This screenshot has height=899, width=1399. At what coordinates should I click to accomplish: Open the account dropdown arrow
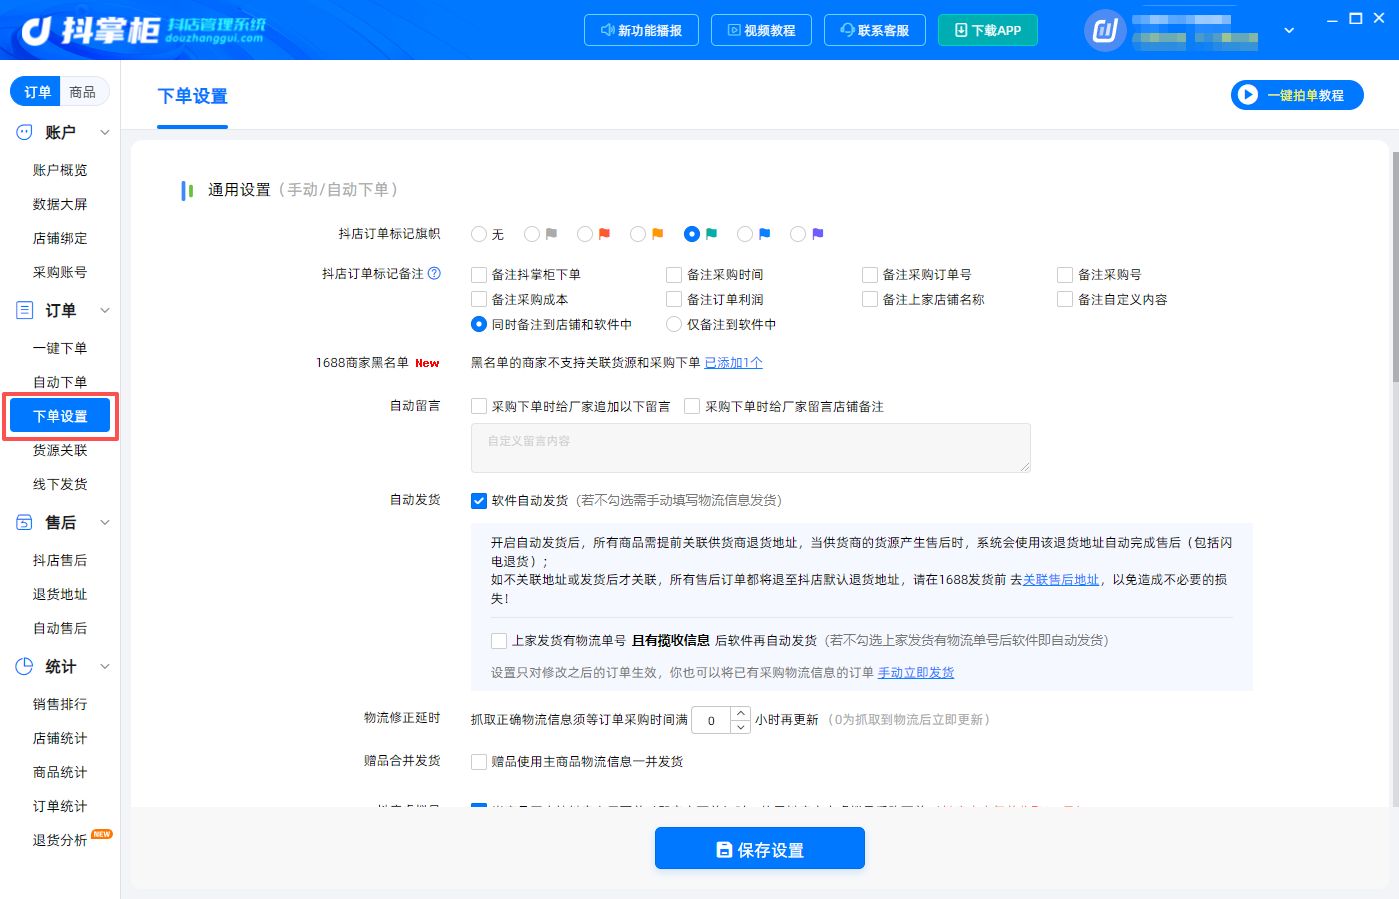(x=1289, y=31)
